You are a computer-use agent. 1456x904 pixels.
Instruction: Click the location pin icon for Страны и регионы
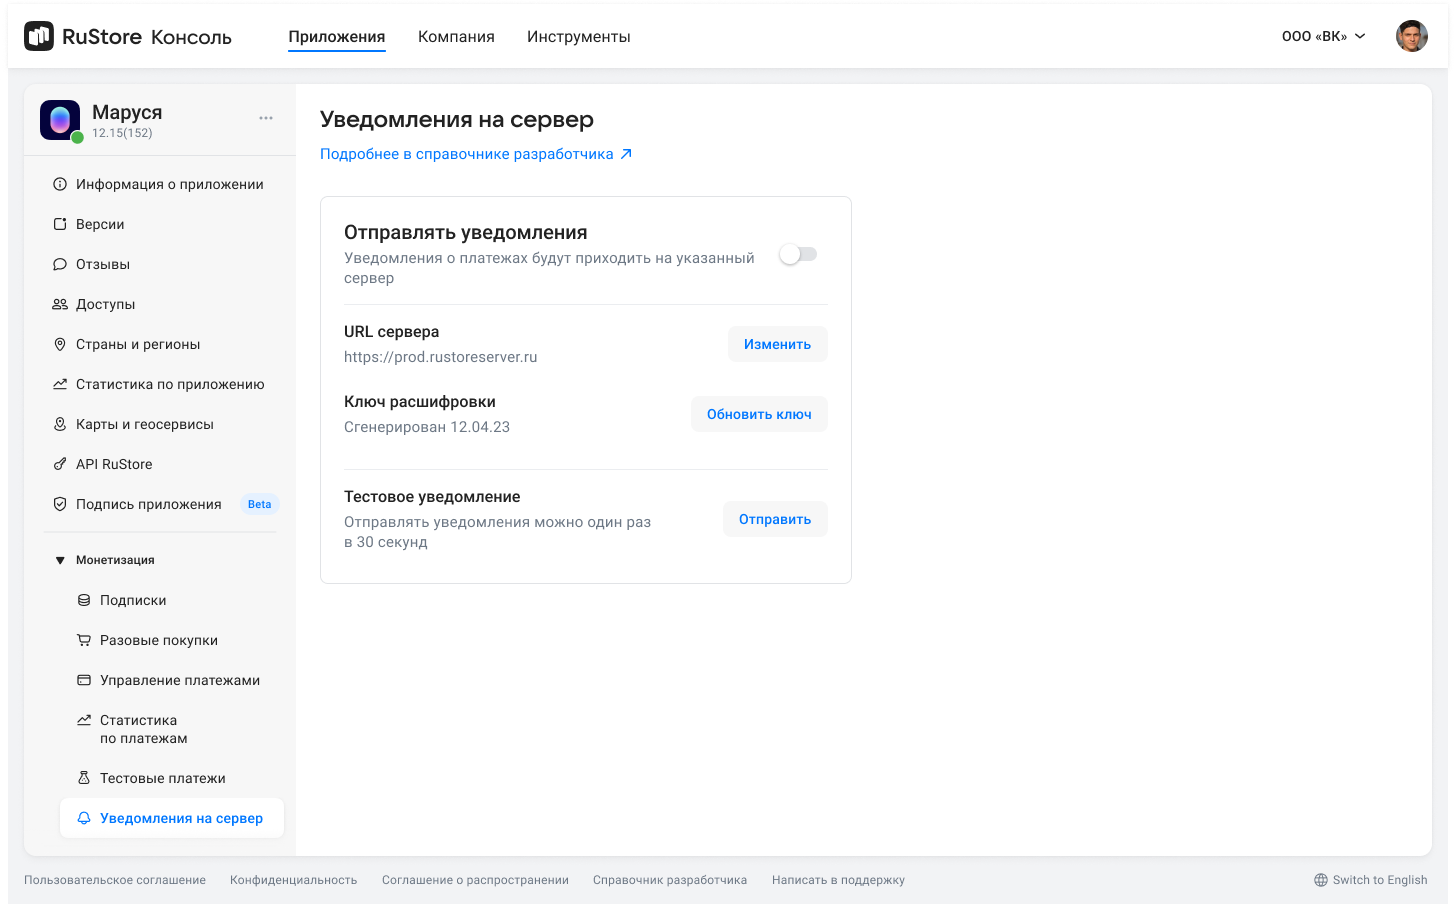click(x=60, y=344)
